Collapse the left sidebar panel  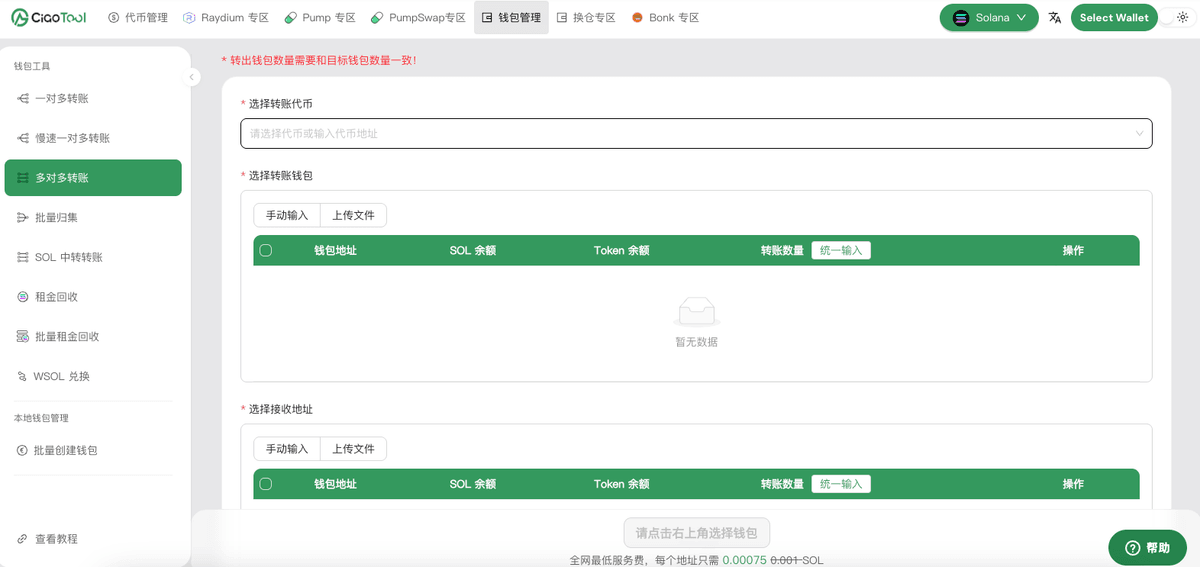click(193, 77)
